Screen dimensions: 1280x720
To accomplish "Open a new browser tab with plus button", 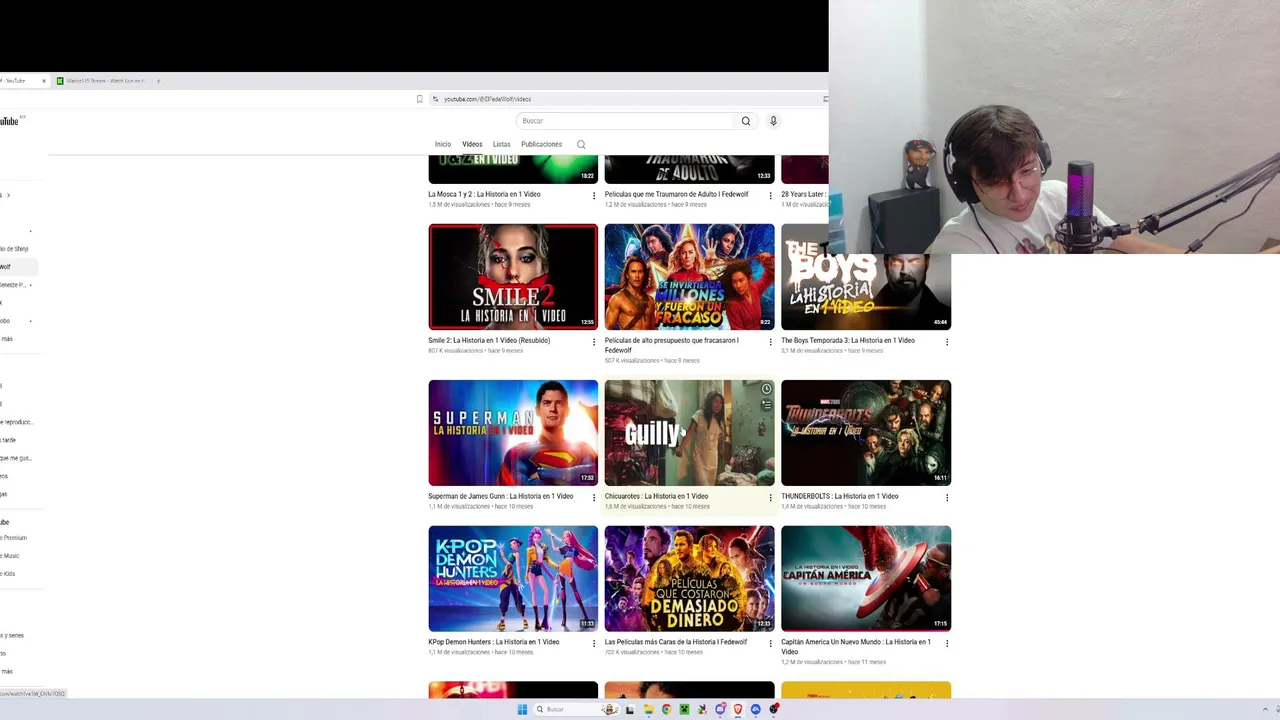I will [x=158, y=81].
